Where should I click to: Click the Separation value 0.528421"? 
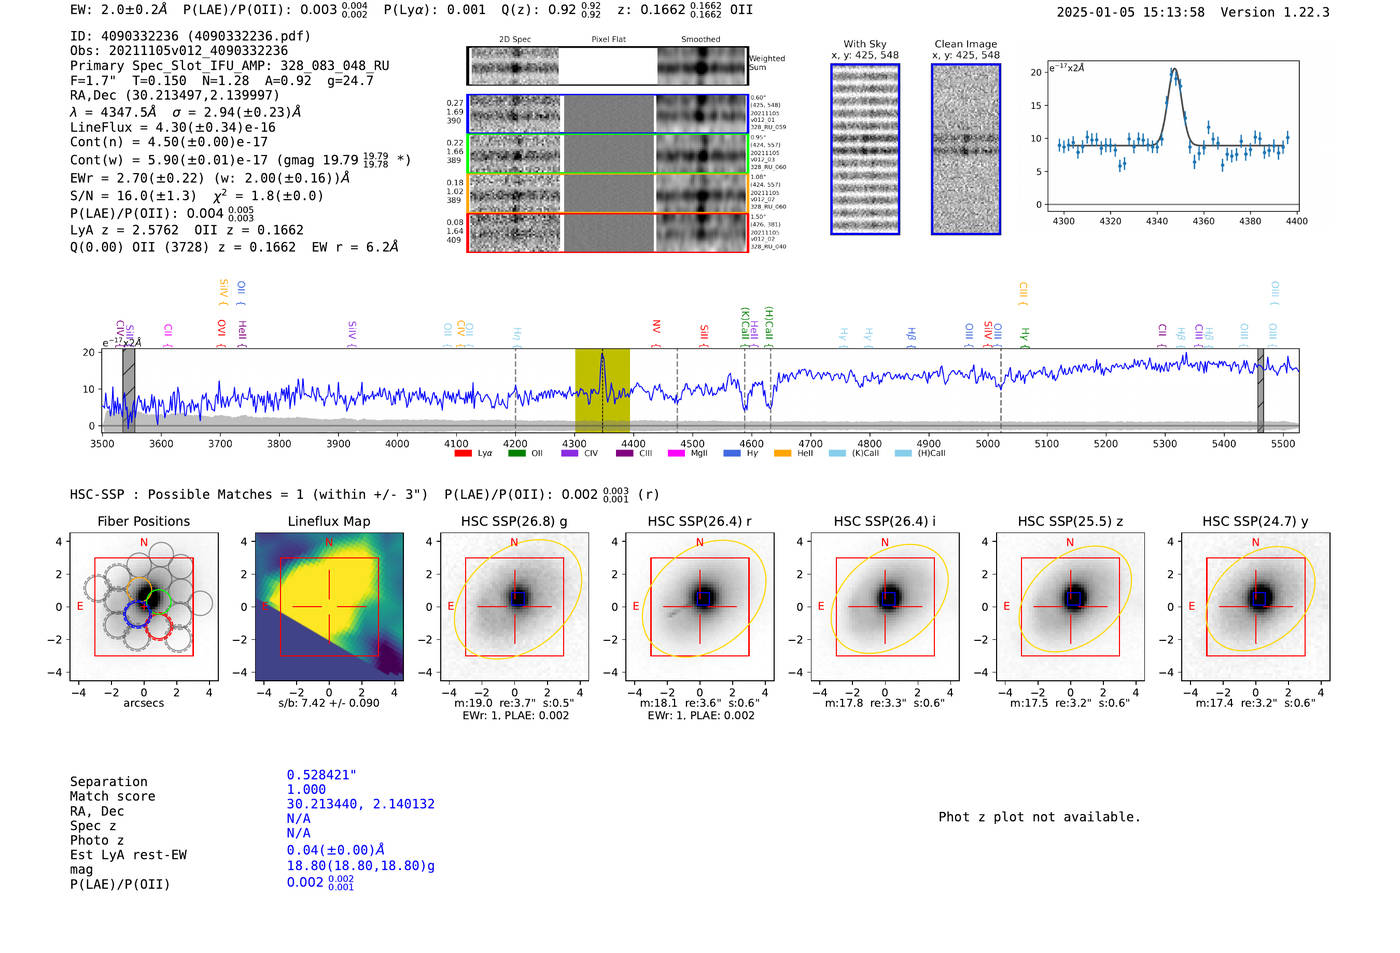point(322,775)
